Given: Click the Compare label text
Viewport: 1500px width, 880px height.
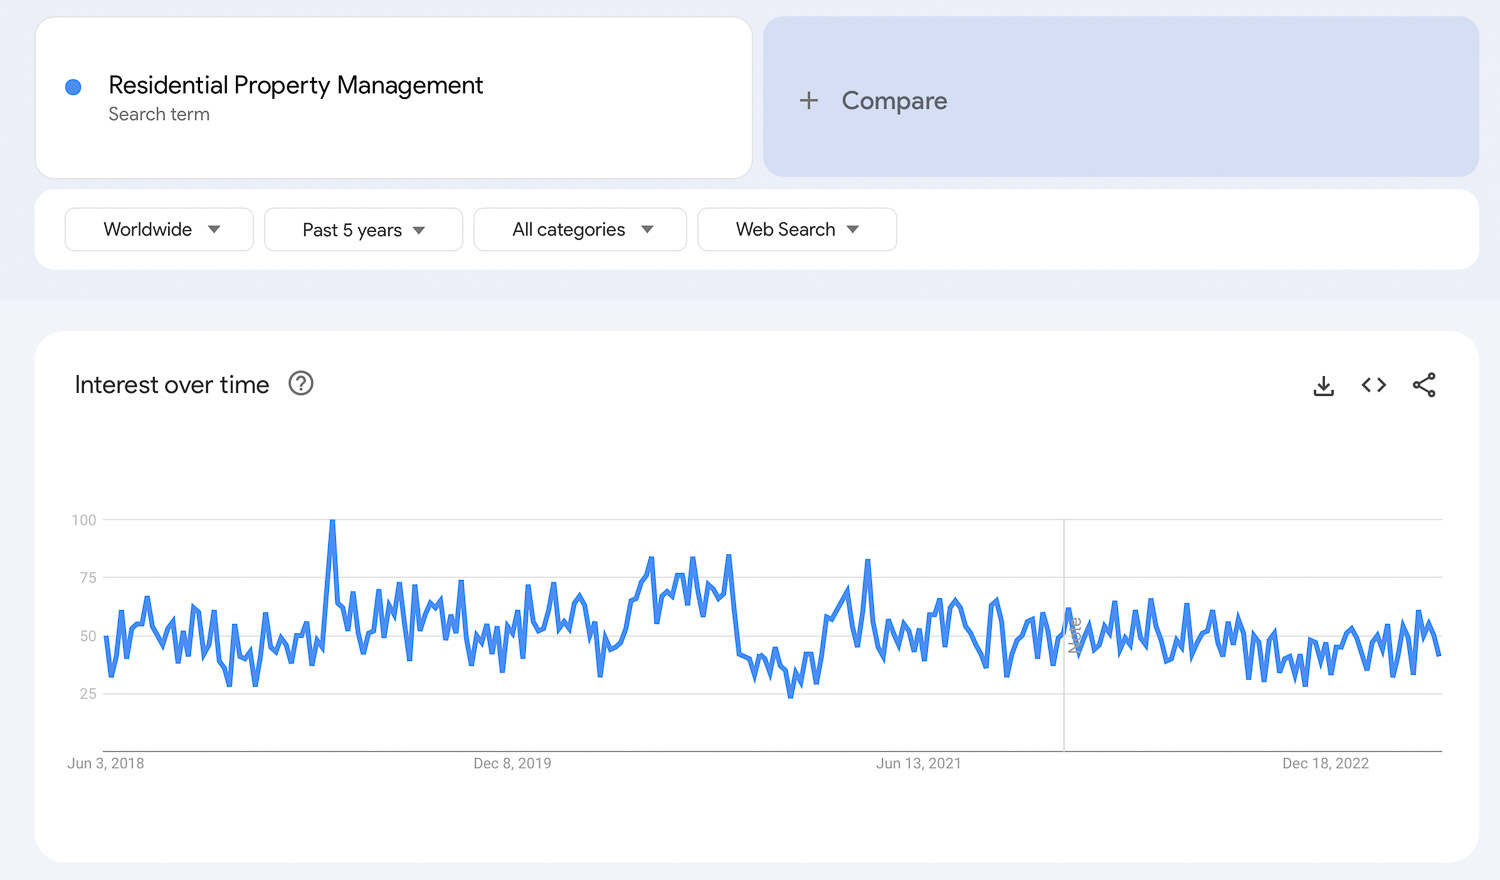Looking at the screenshot, I should click(894, 101).
